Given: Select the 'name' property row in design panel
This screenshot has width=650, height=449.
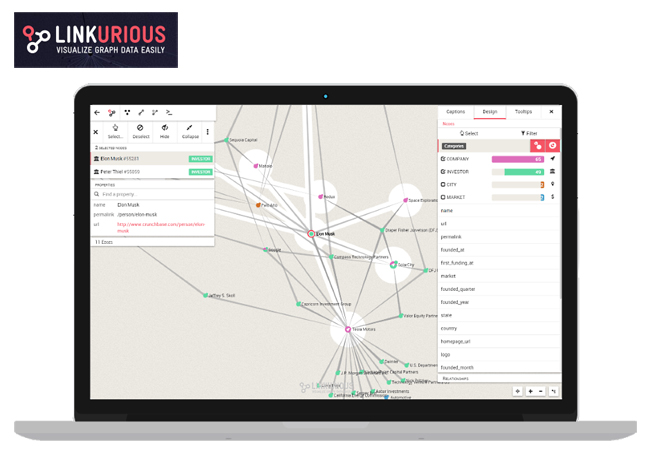Looking at the screenshot, I should tap(499, 211).
